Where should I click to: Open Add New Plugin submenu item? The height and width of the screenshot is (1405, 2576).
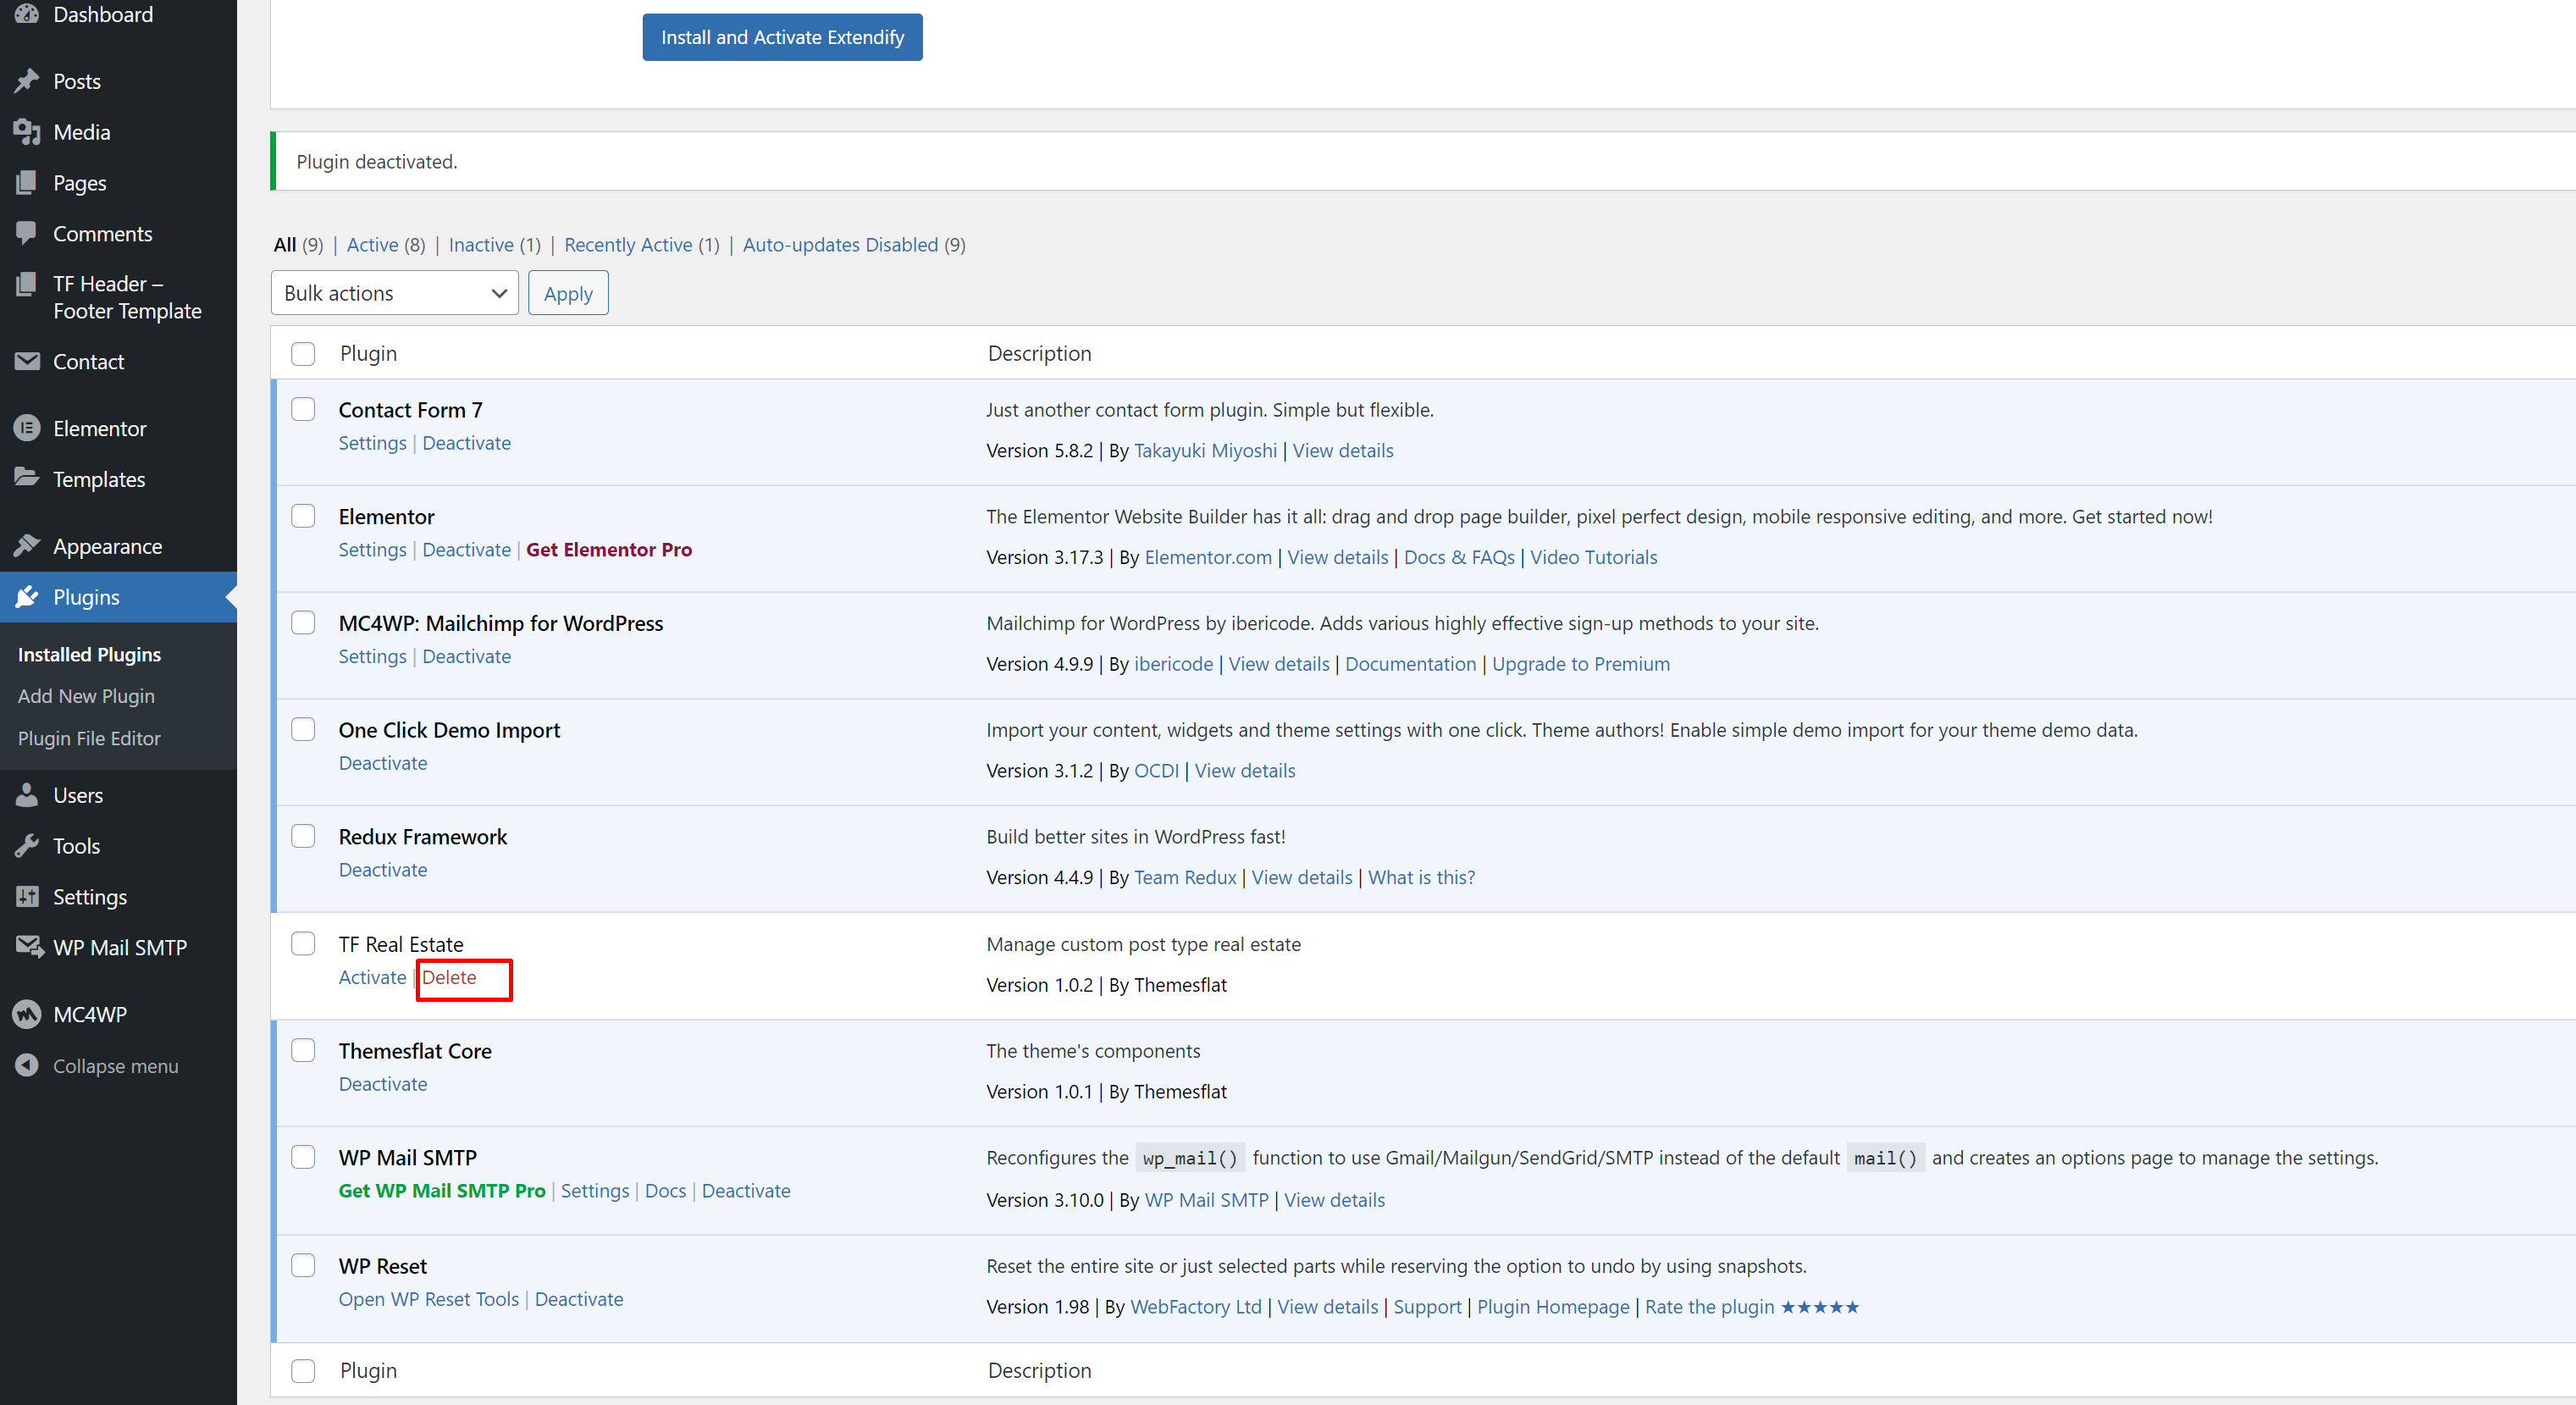tap(86, 696)
